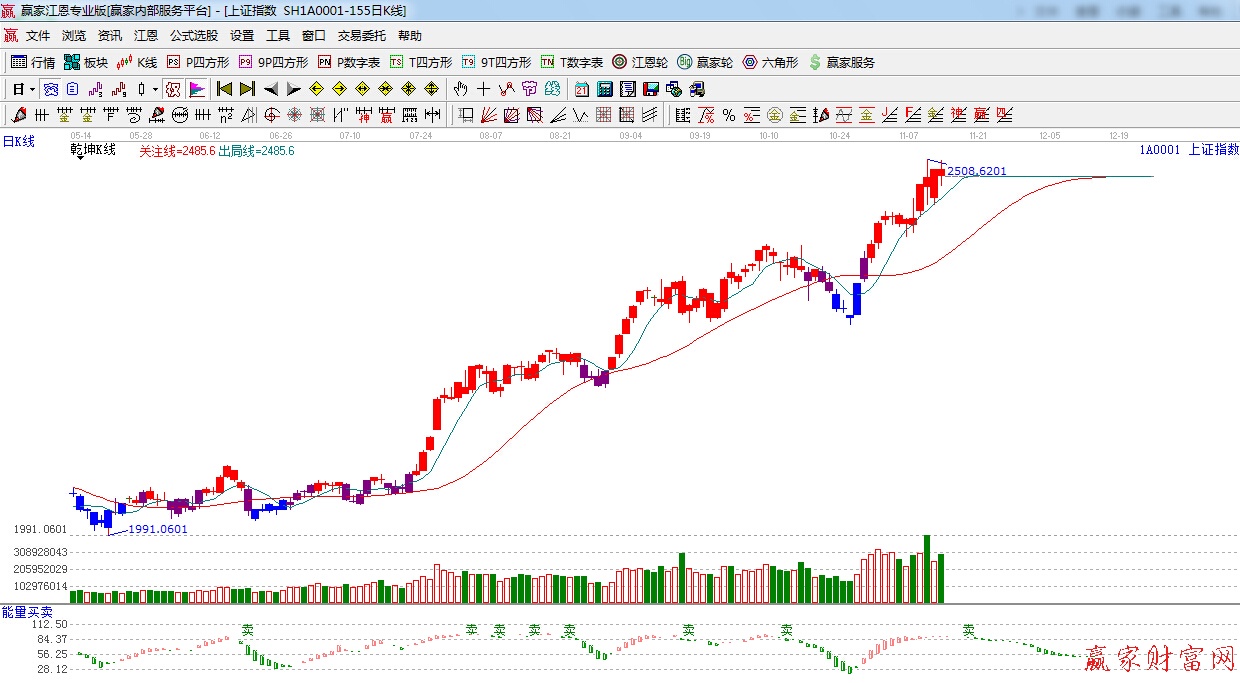Switch to the 板块 sector view

point(86,62)
